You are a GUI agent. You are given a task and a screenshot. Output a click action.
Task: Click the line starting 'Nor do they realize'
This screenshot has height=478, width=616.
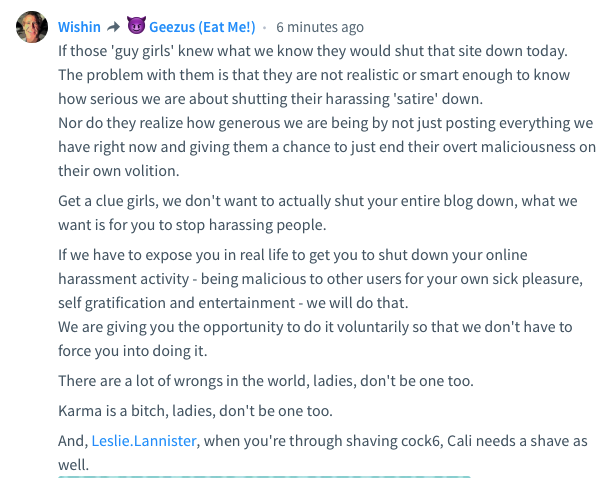[326, 123]
